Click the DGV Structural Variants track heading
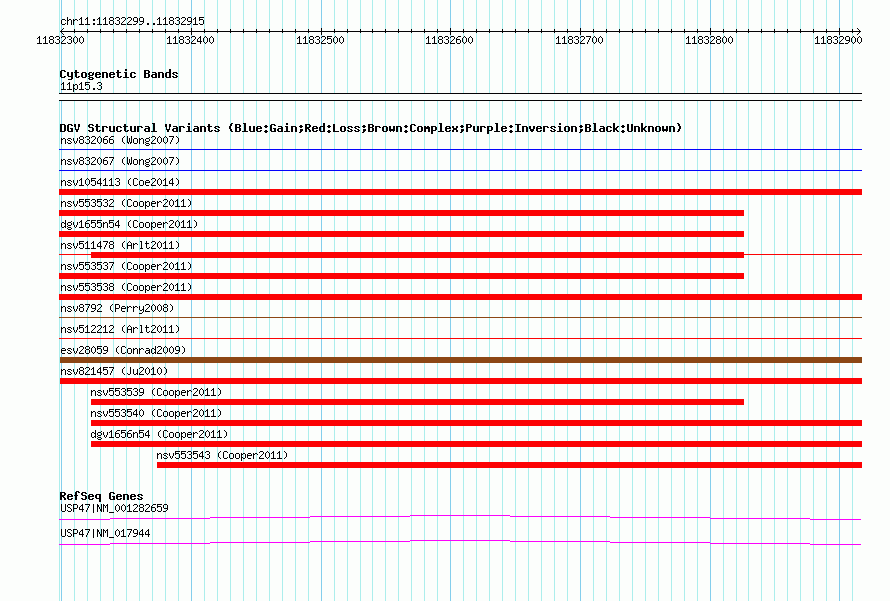The height and width of the screenshot is (601, 890). pyautogui.click(x=371, y=128)
